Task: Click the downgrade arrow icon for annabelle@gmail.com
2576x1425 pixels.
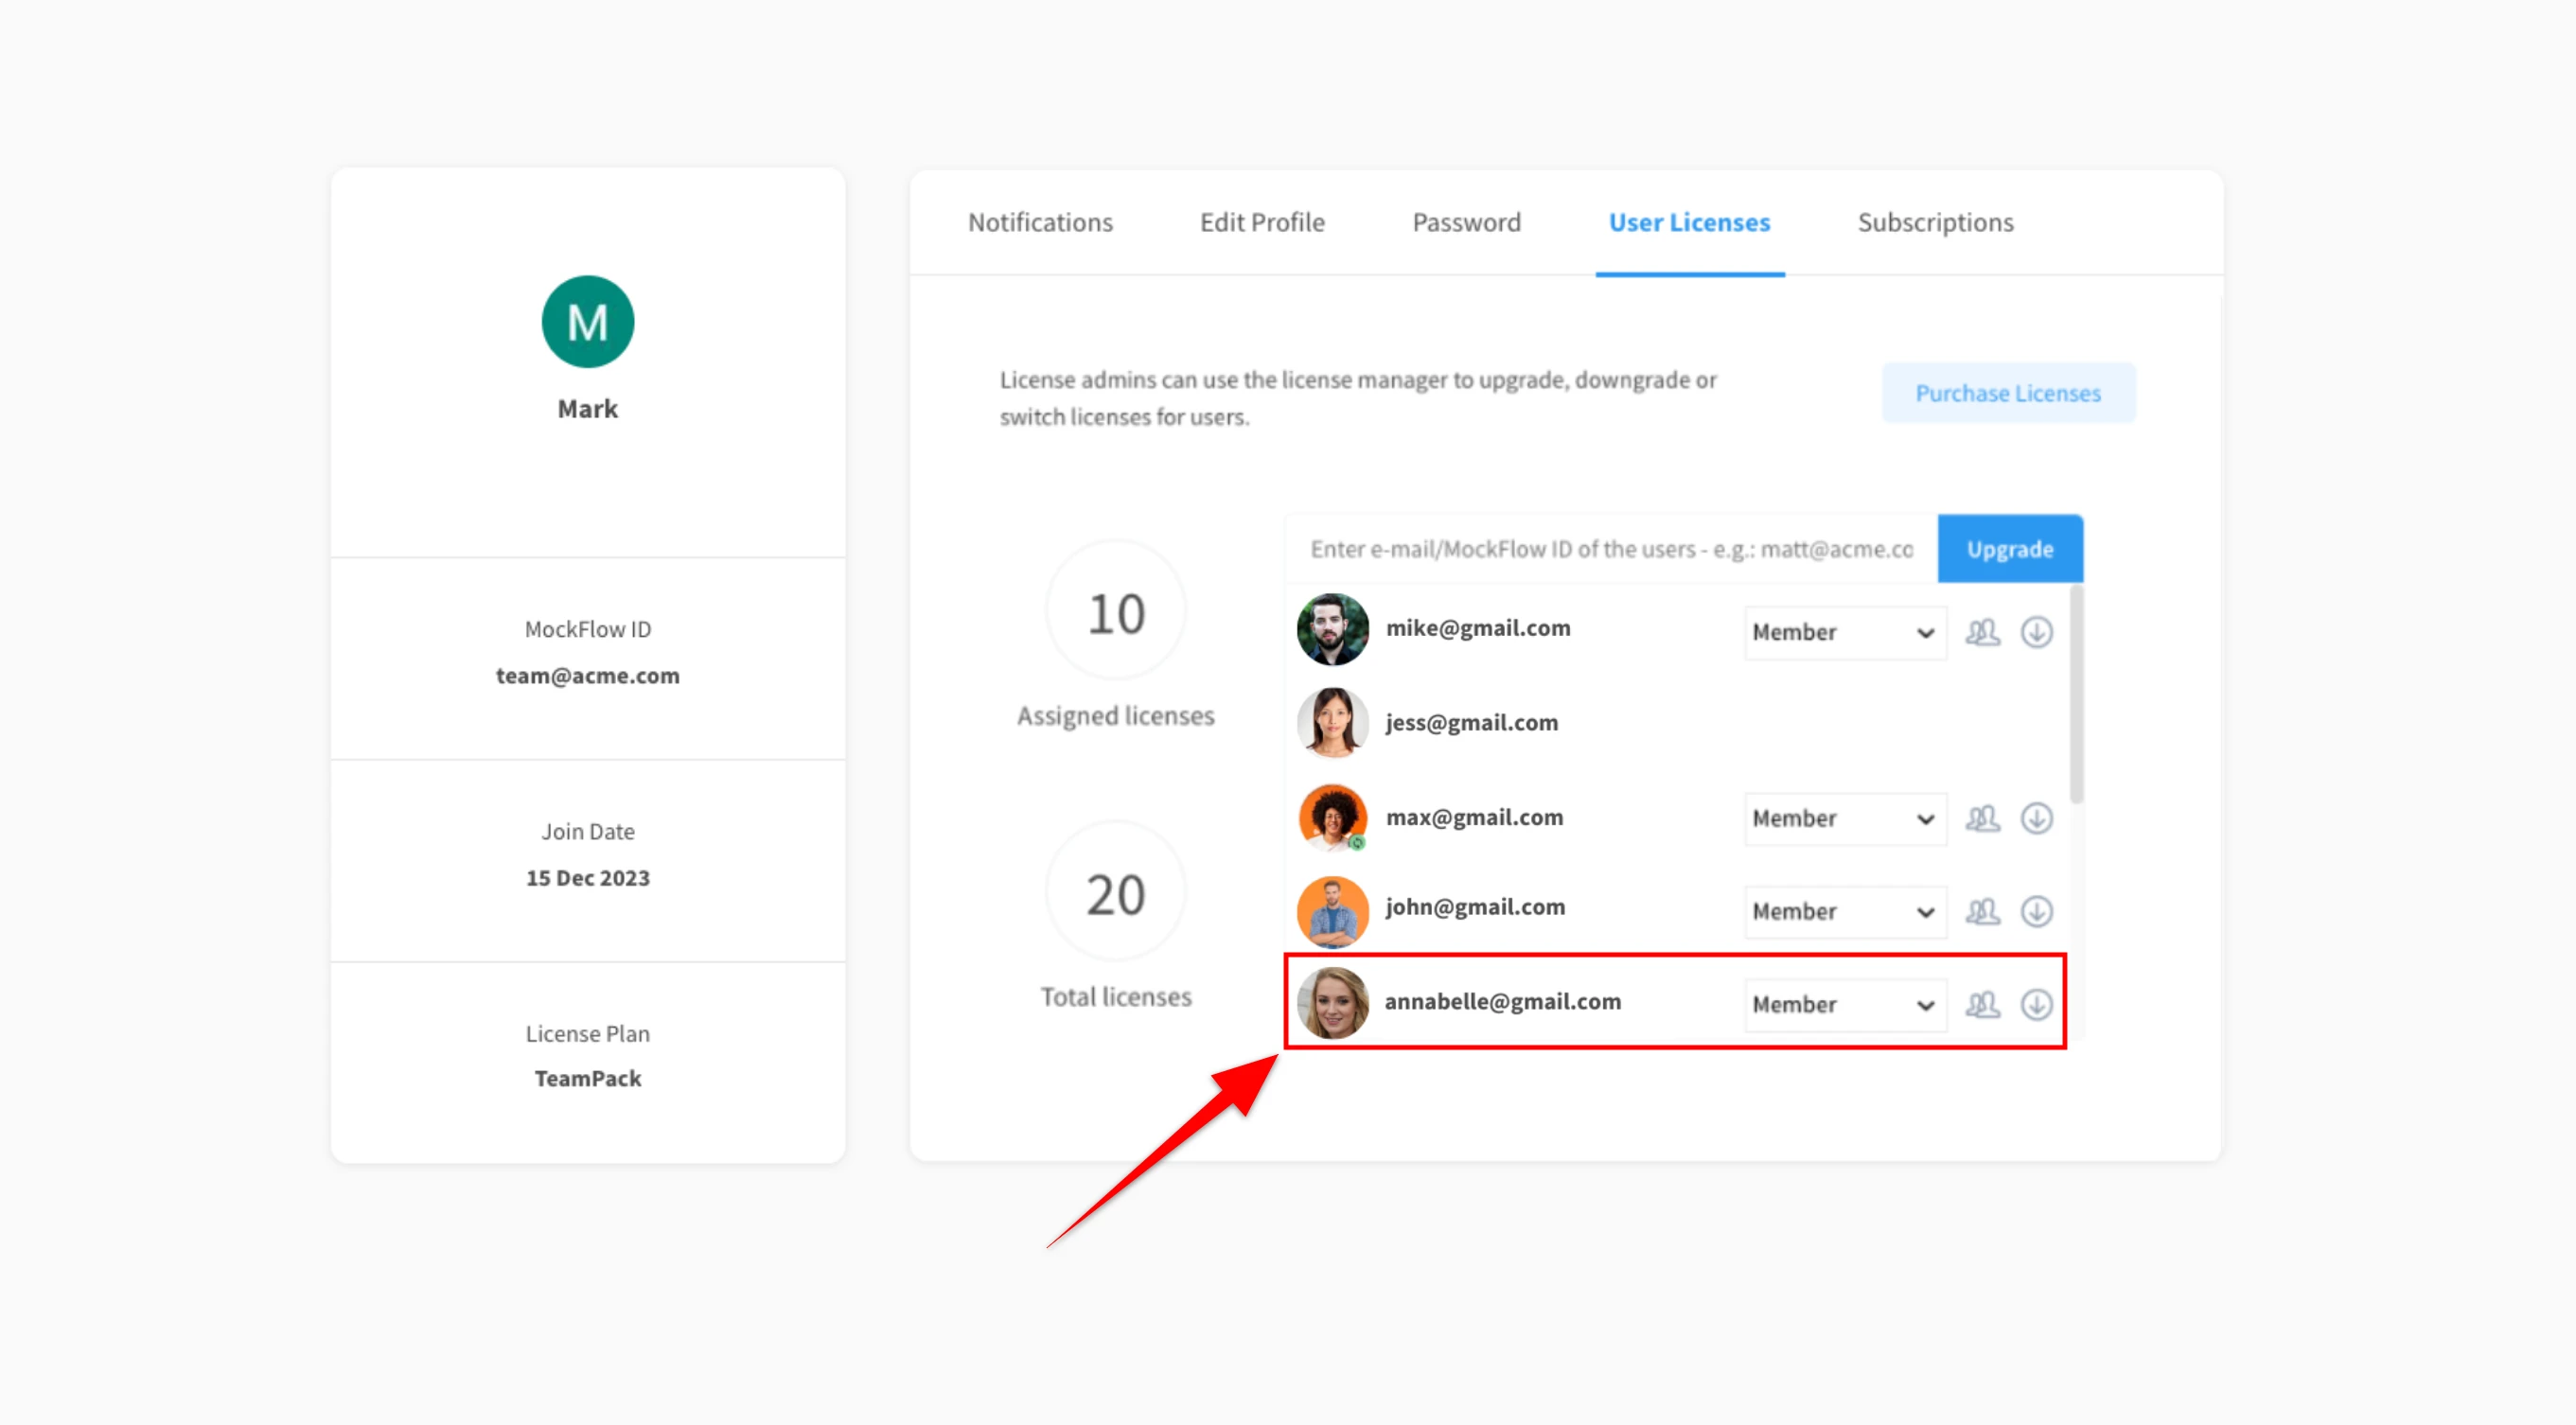Action: [x=2036, y=1004]
